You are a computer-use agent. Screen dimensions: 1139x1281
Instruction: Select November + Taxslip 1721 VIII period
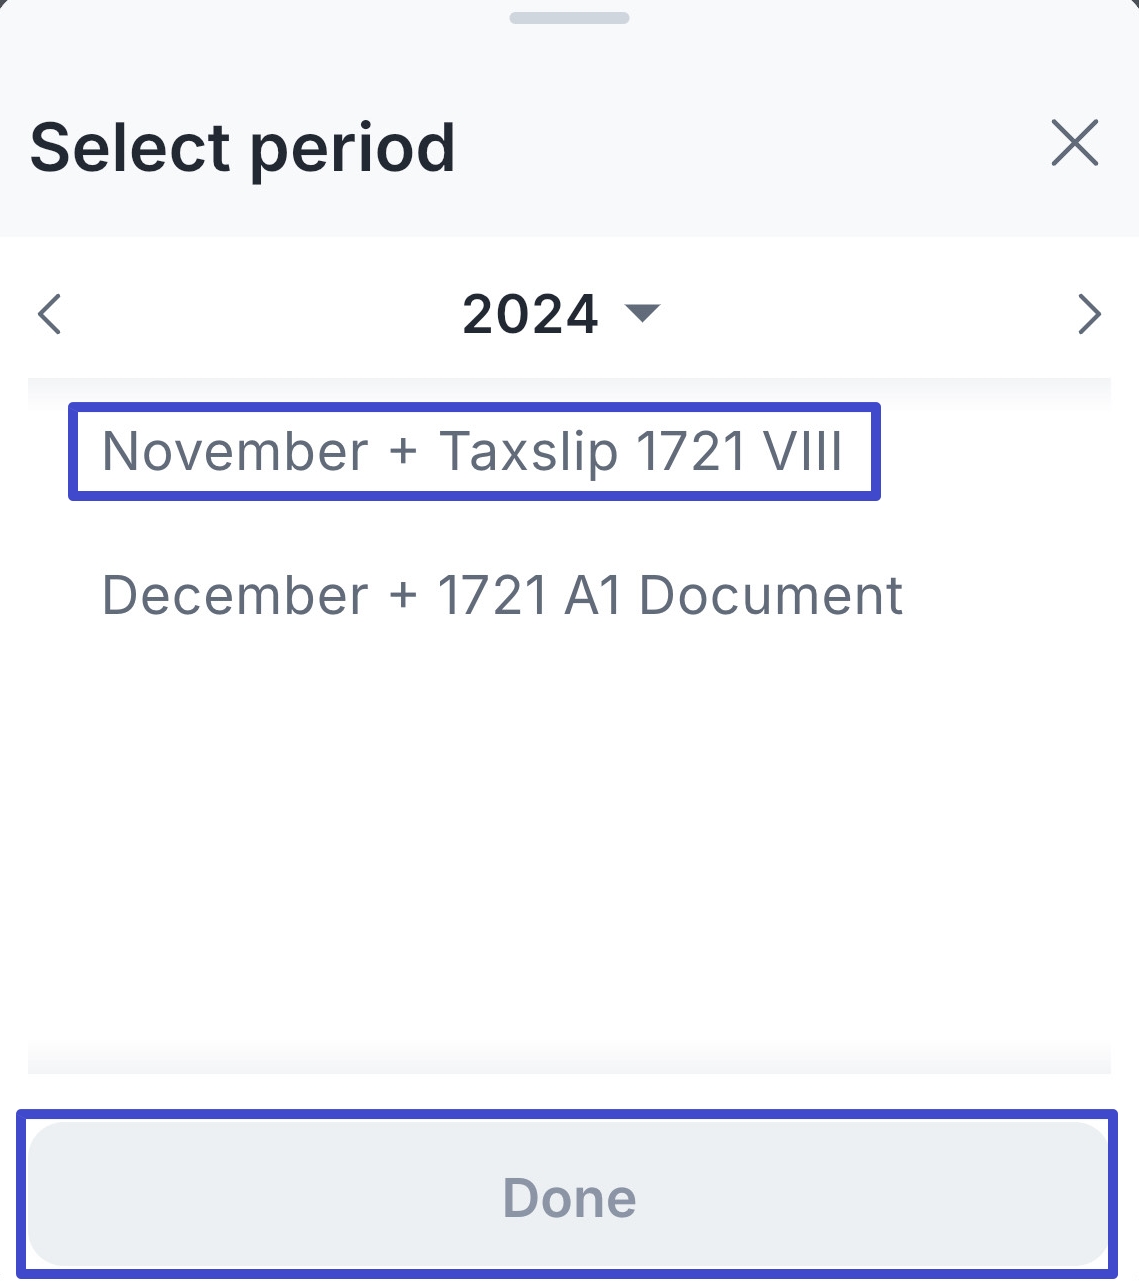click(x=474, y=451)
